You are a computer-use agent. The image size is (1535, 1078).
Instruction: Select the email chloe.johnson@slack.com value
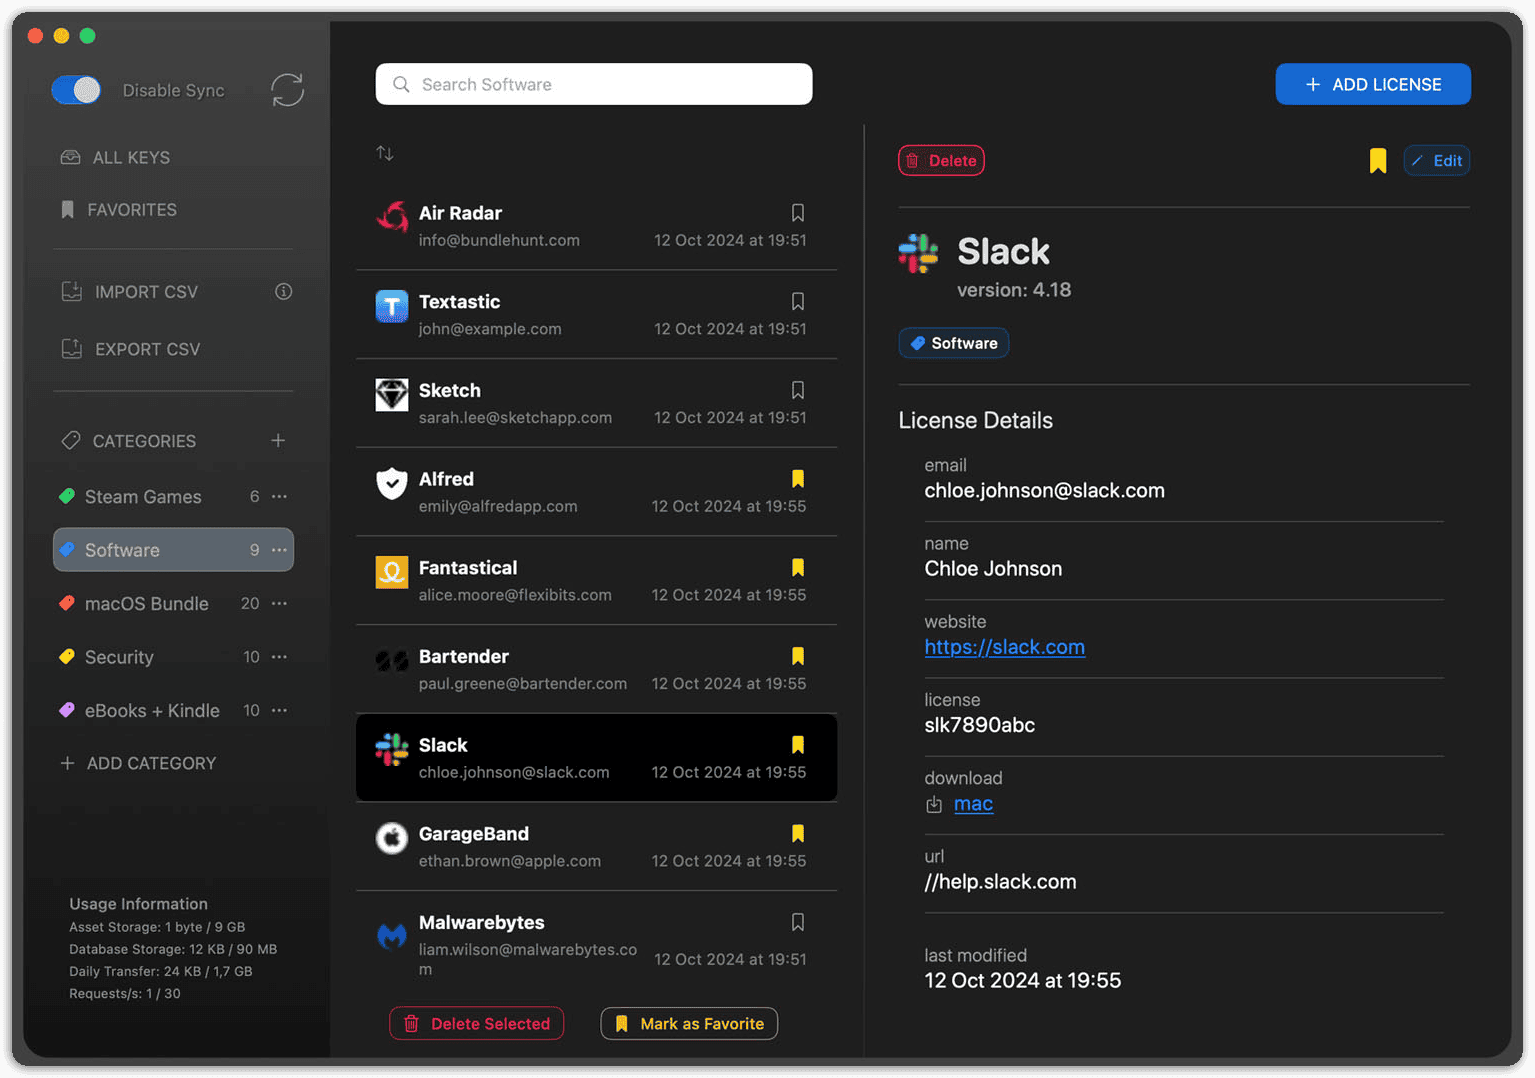pos(1044,491)
